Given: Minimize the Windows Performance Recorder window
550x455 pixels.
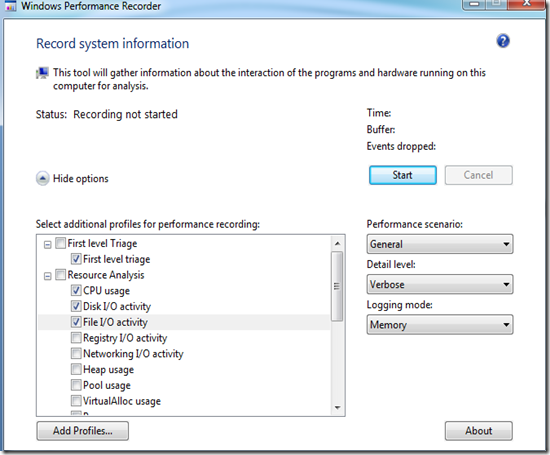Looking at the screenshot, I should tap(474, 4).
